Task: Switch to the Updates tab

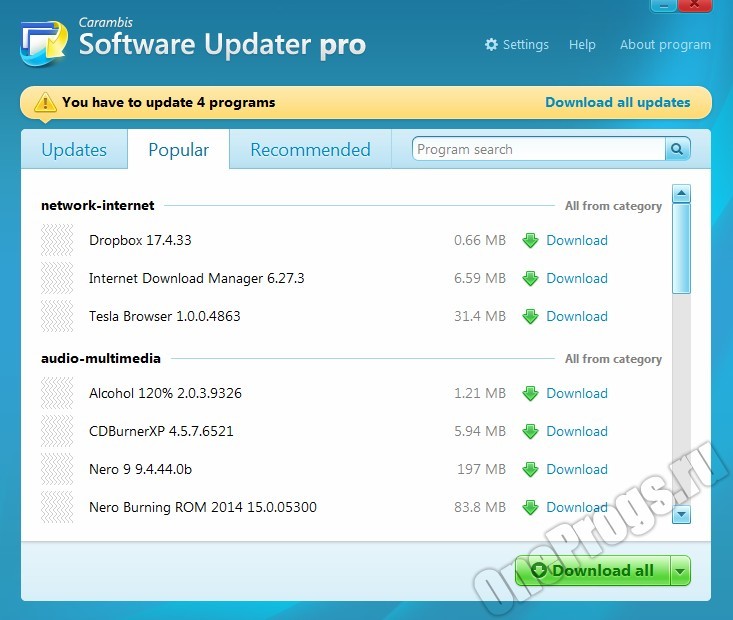Action: [74, 150]
